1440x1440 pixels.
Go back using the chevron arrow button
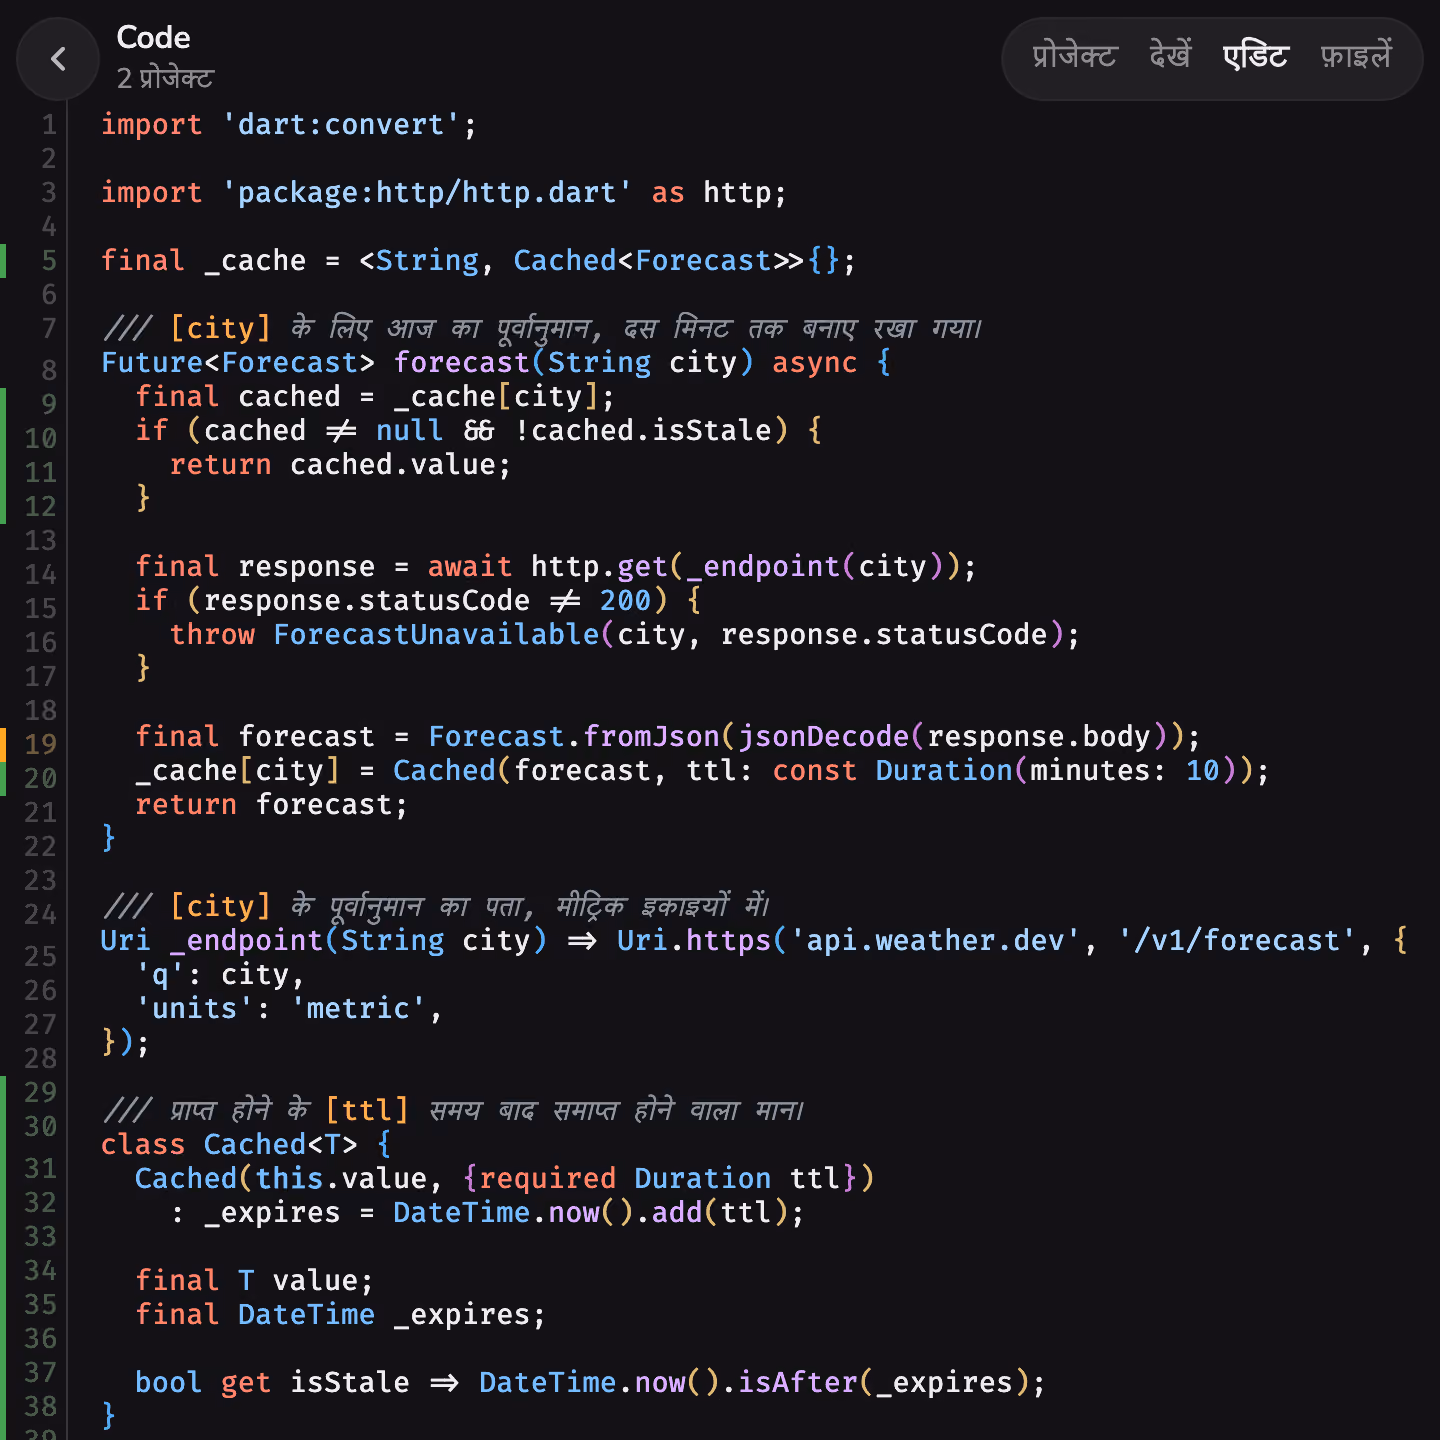[58, 59]
